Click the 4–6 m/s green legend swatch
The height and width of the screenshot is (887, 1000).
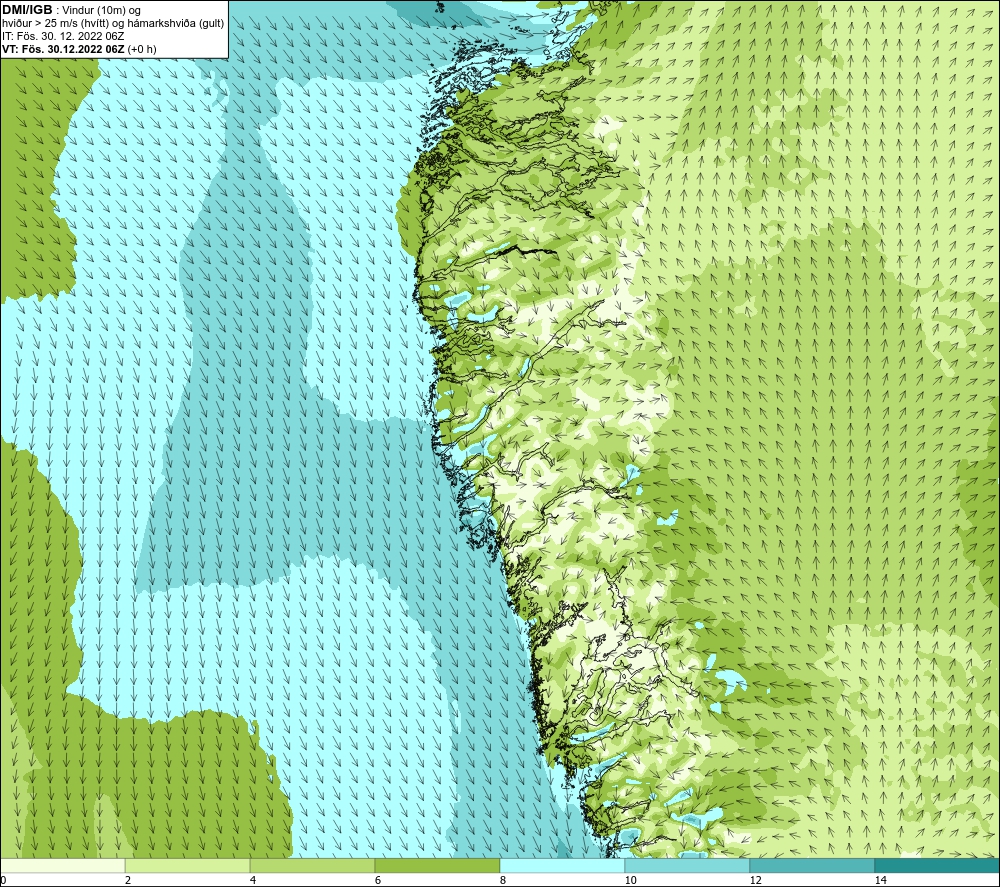click(312, 865)
